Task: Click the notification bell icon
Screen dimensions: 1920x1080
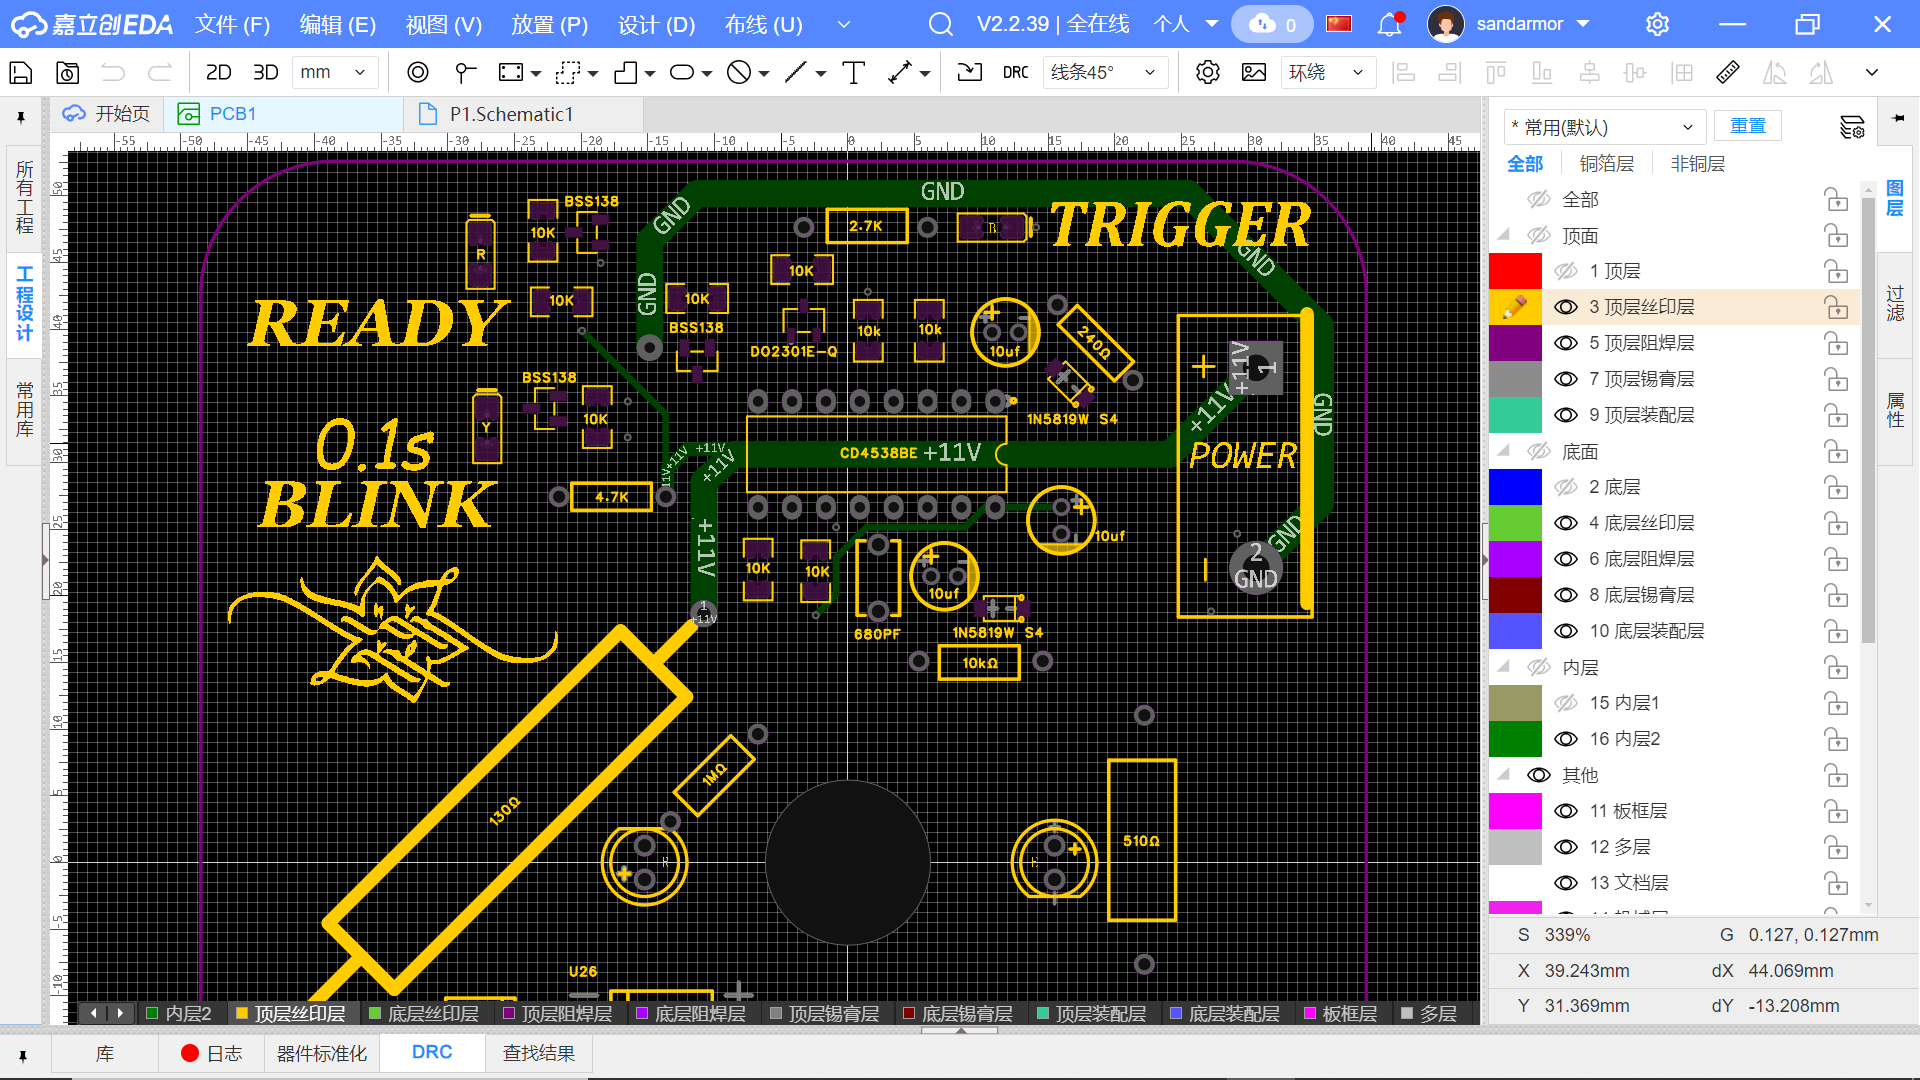Action: coord(1389,24)
